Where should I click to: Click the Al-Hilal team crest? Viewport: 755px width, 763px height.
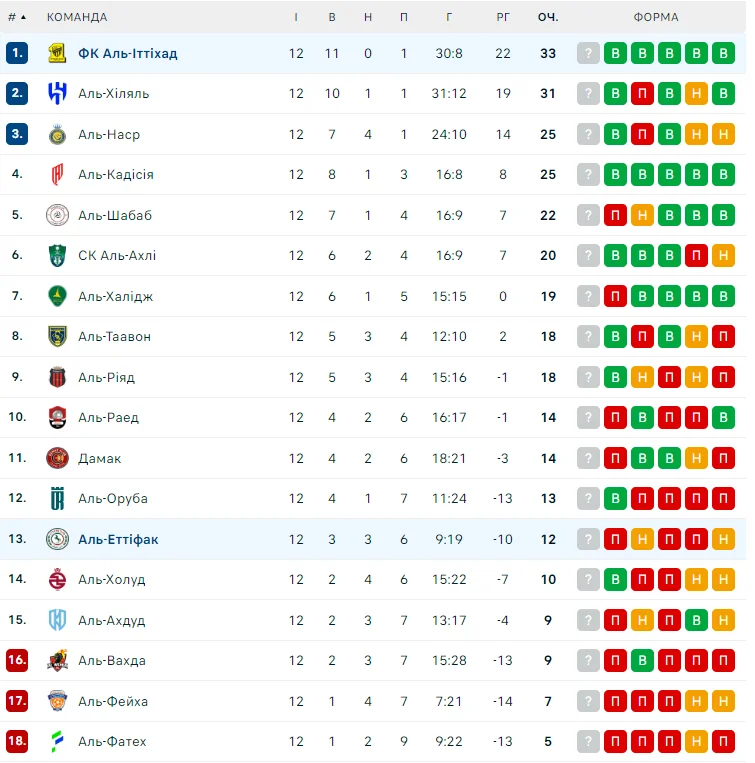tap(57, 93)
